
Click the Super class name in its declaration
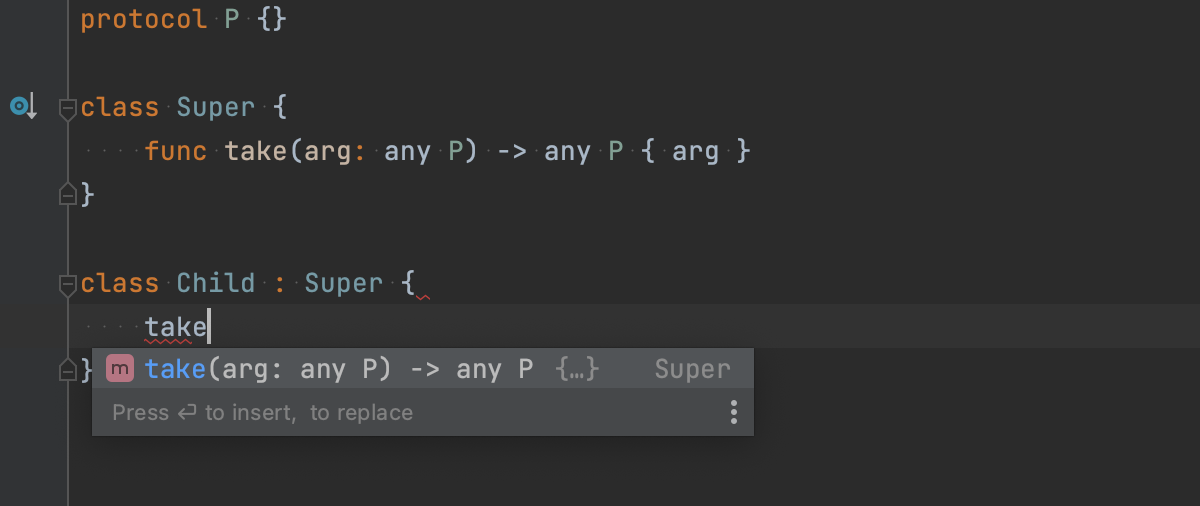tap(215, 107)
